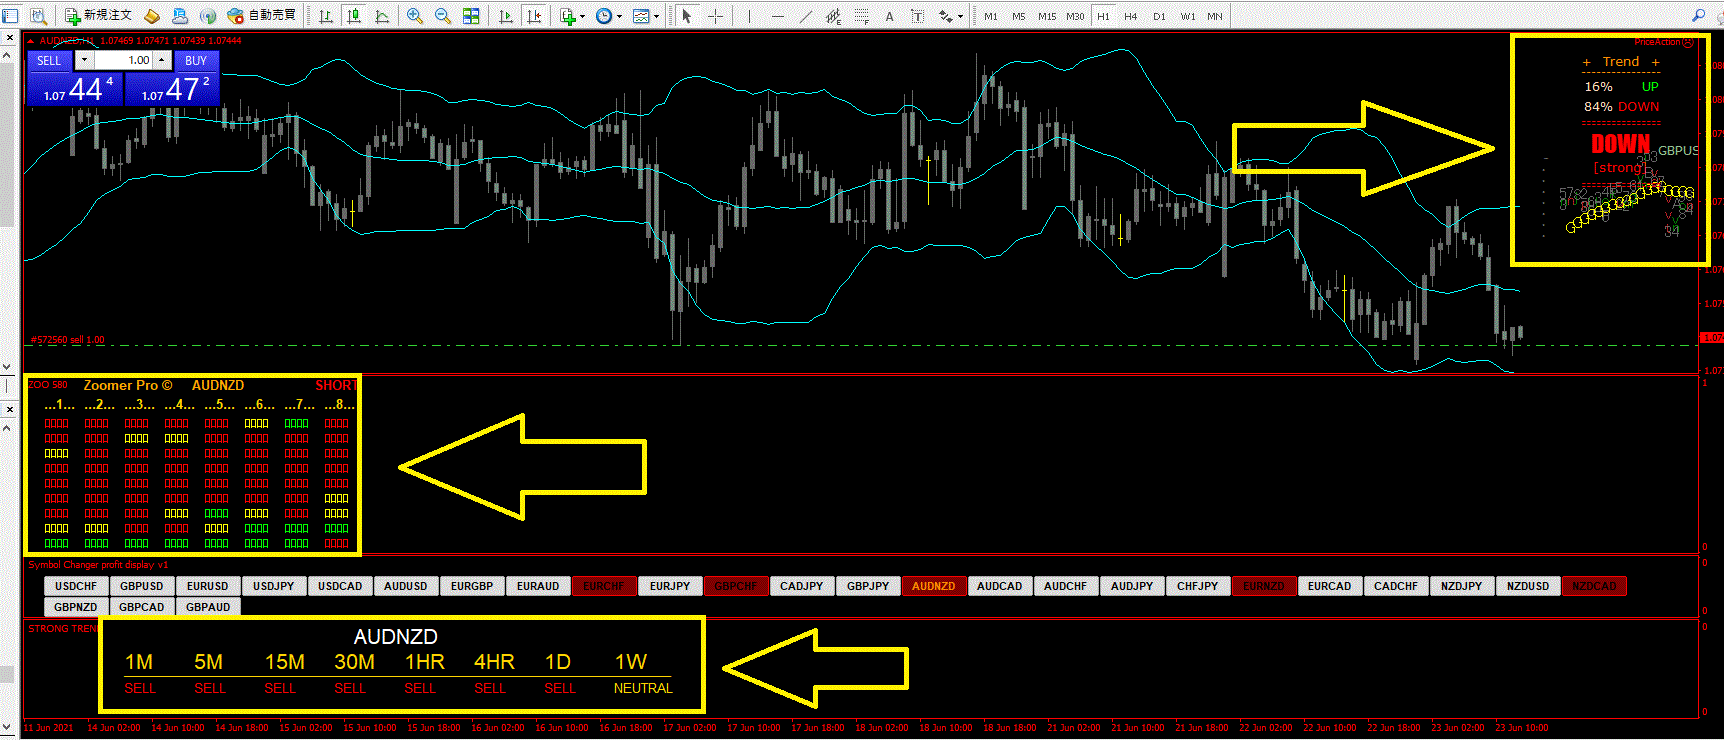Toggle chart auto scroll
This screenshot has width=1724, height=740.
tap(506, 16)
